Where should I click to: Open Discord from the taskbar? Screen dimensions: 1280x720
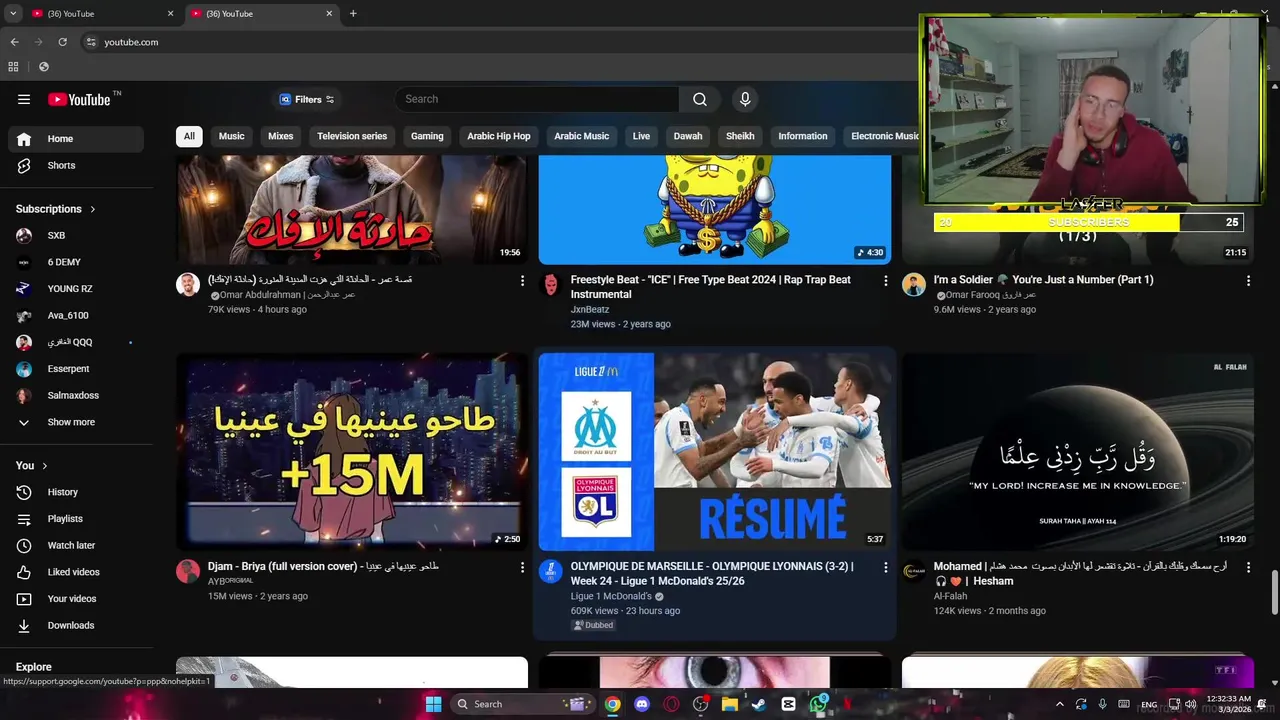click(642, 704)
